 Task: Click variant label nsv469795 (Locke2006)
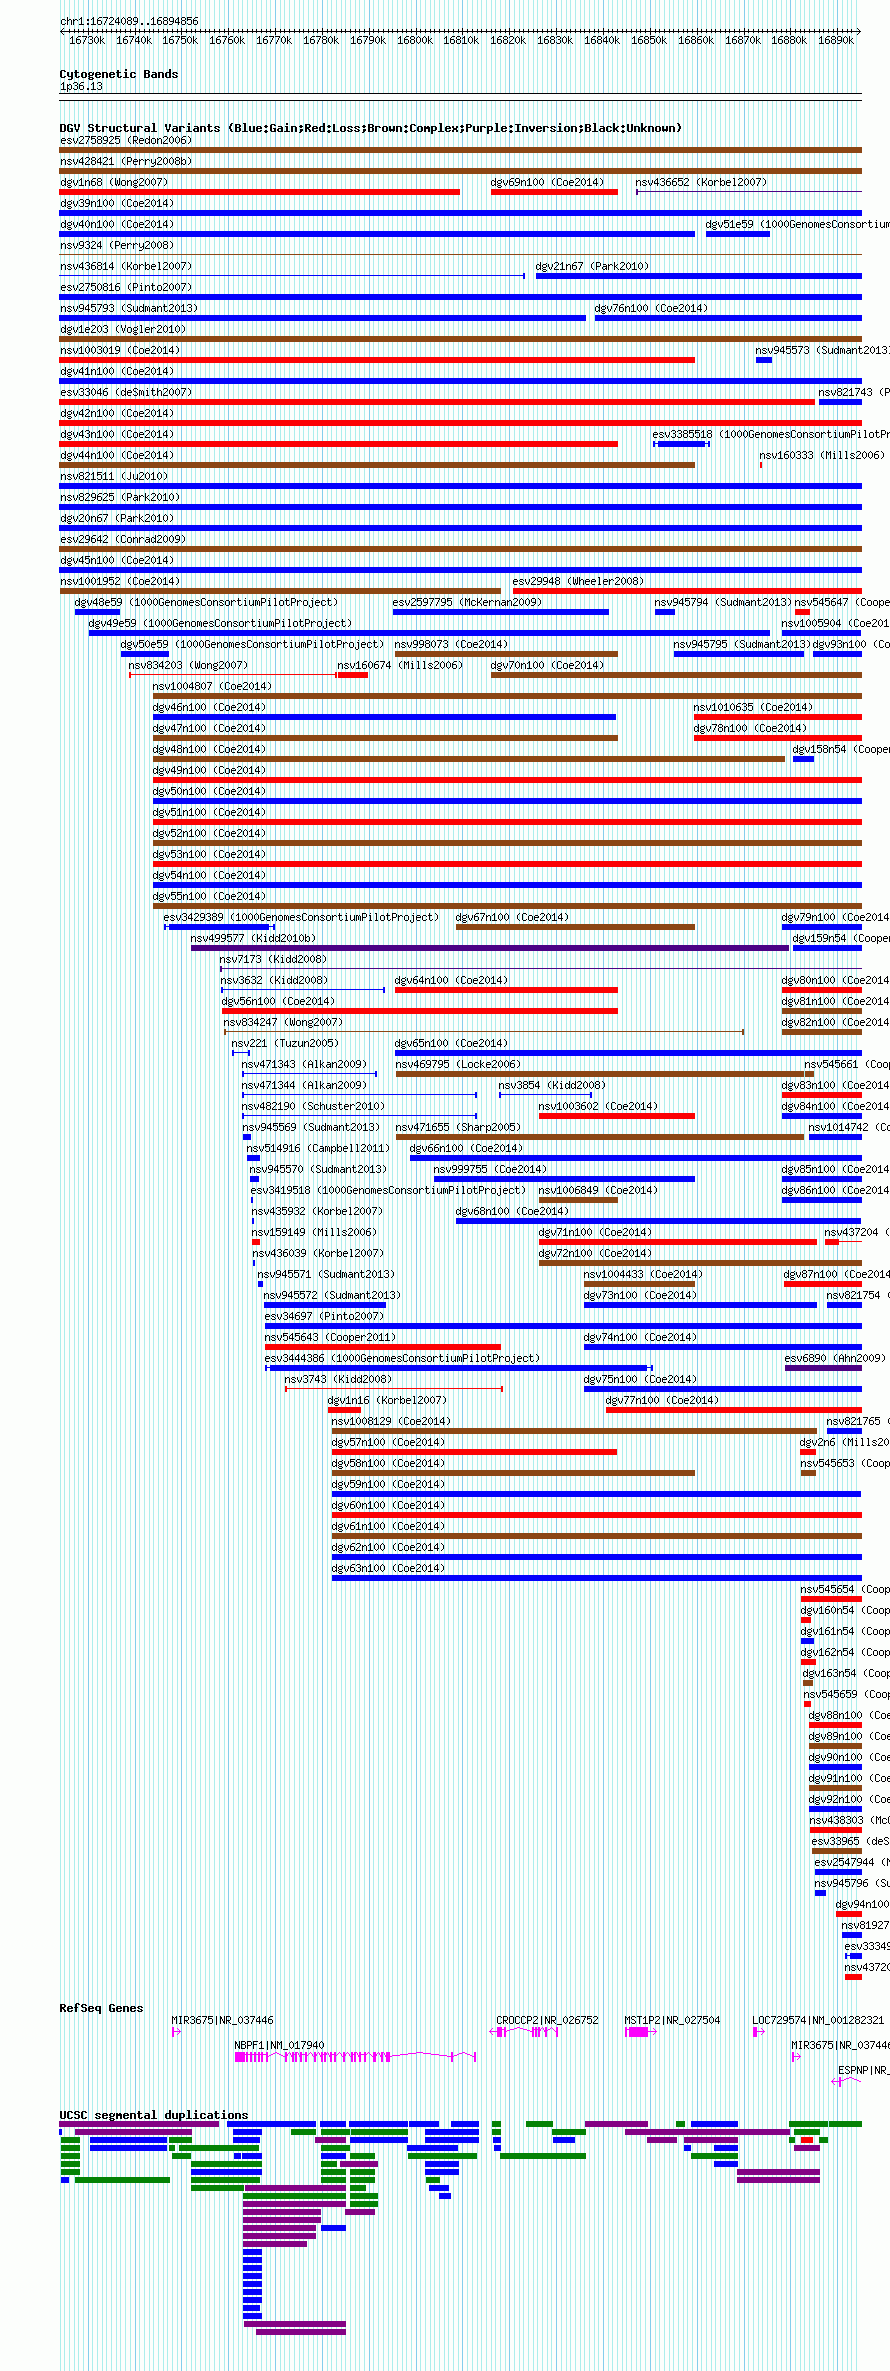pyautogui.click(x=458, y=1064)
